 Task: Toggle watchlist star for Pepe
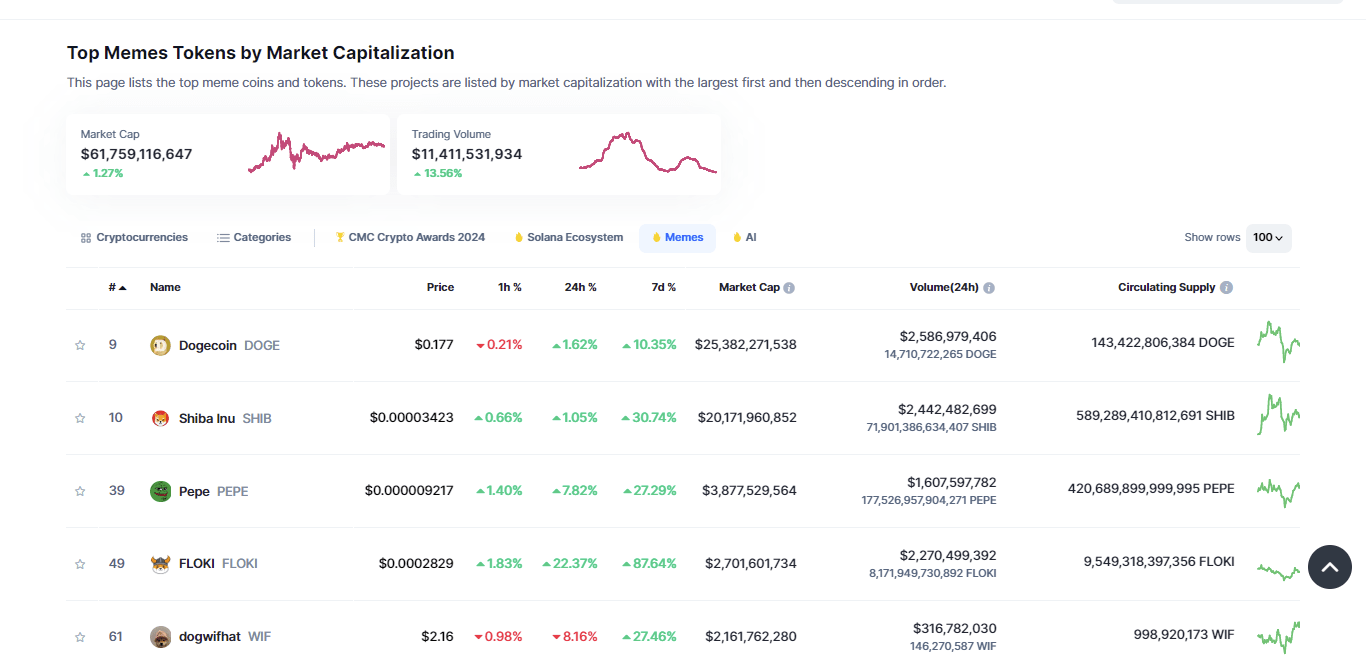pyautogui.click(x=80, y=491)
